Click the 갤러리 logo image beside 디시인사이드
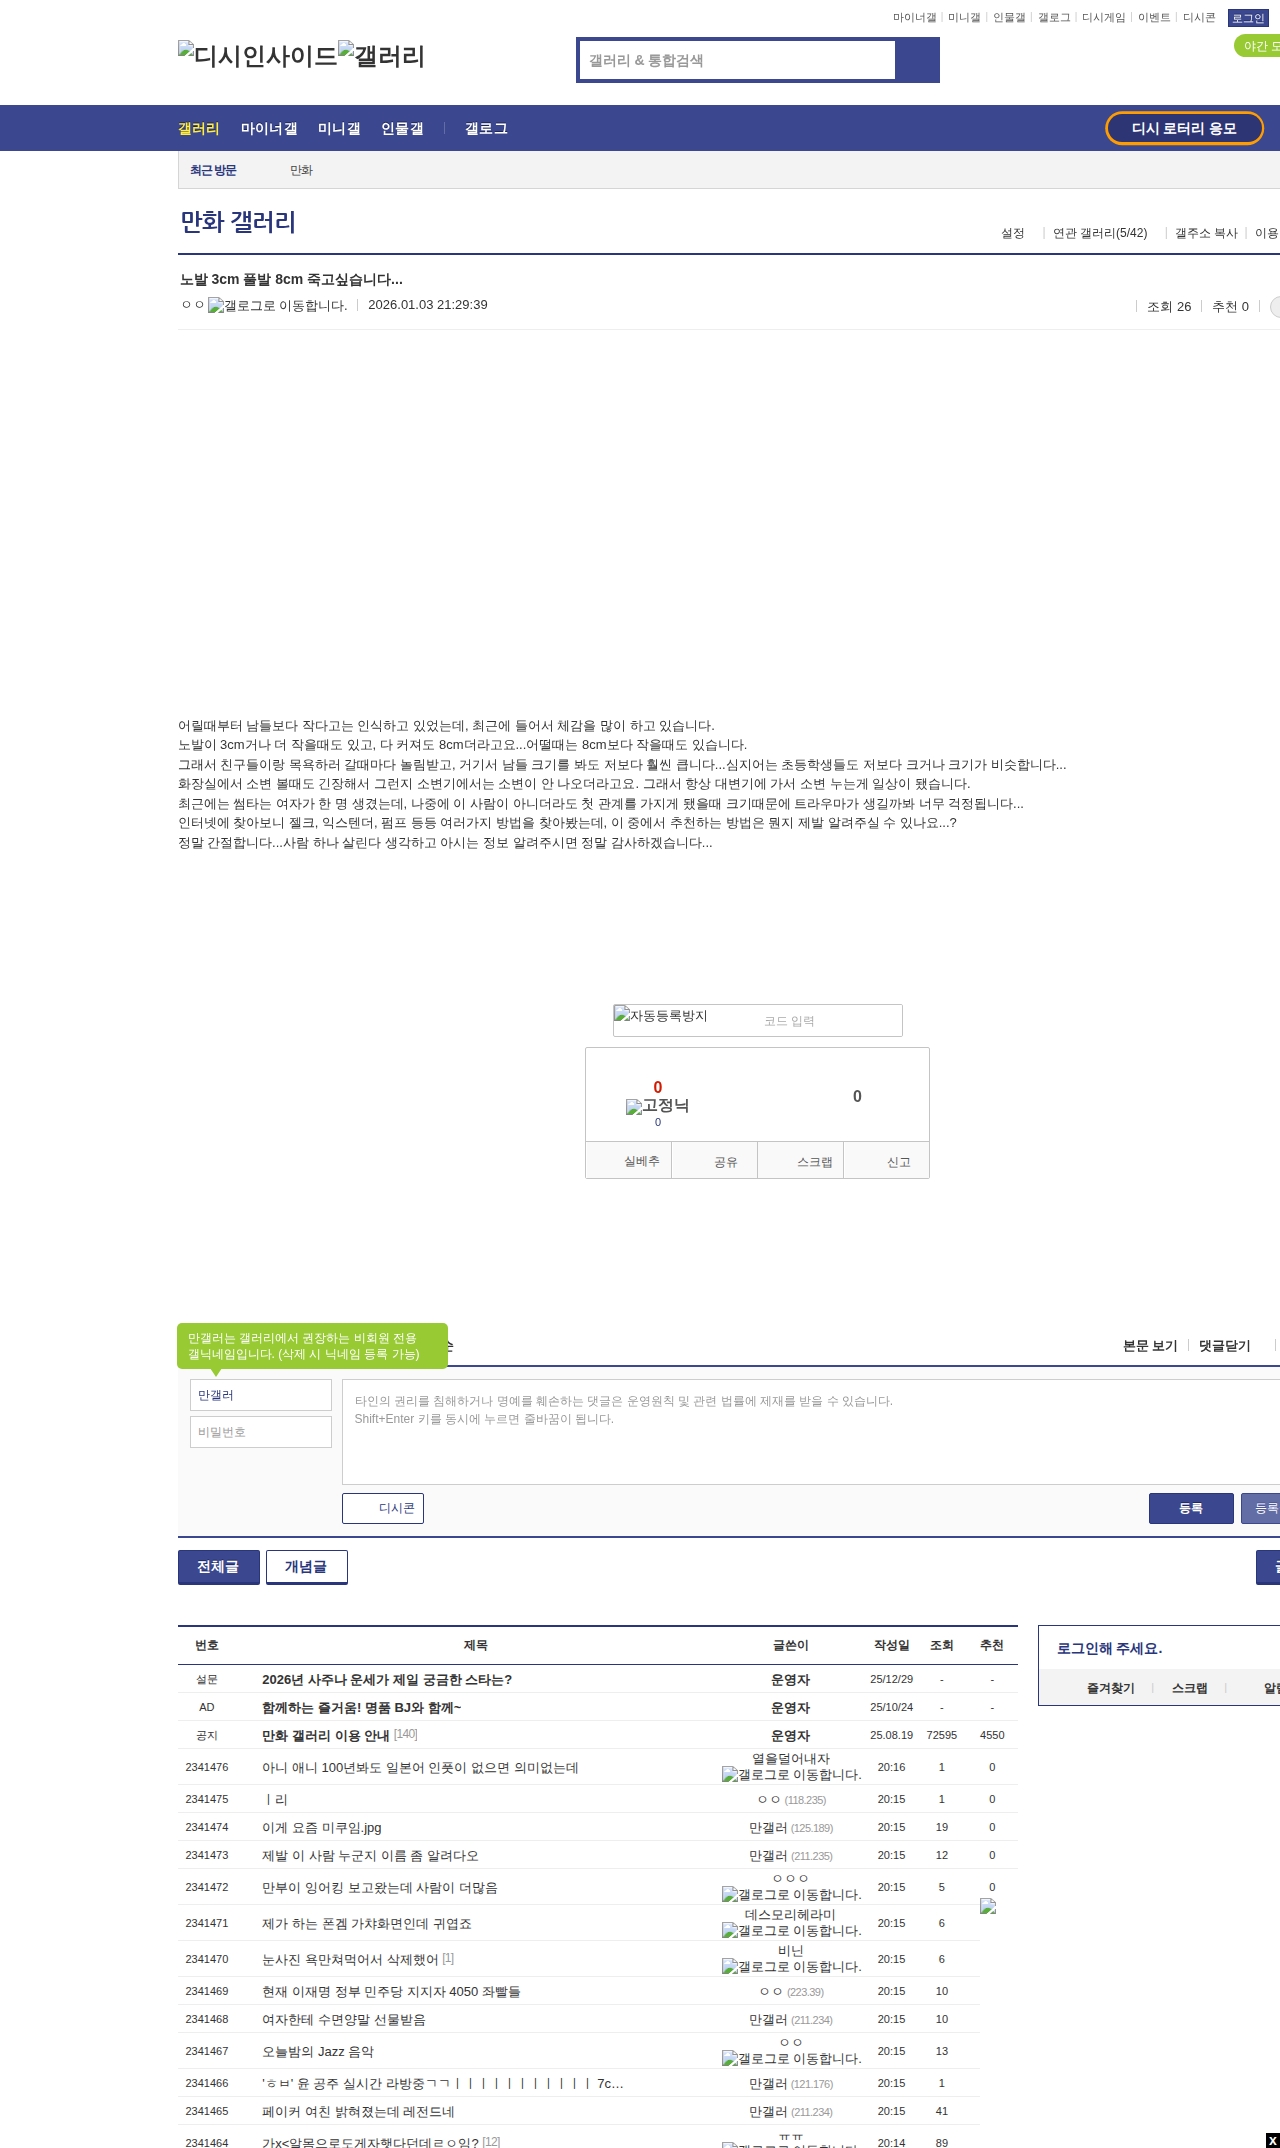This screenshot has height=2148, width=1280. click(x=382, y=56)
